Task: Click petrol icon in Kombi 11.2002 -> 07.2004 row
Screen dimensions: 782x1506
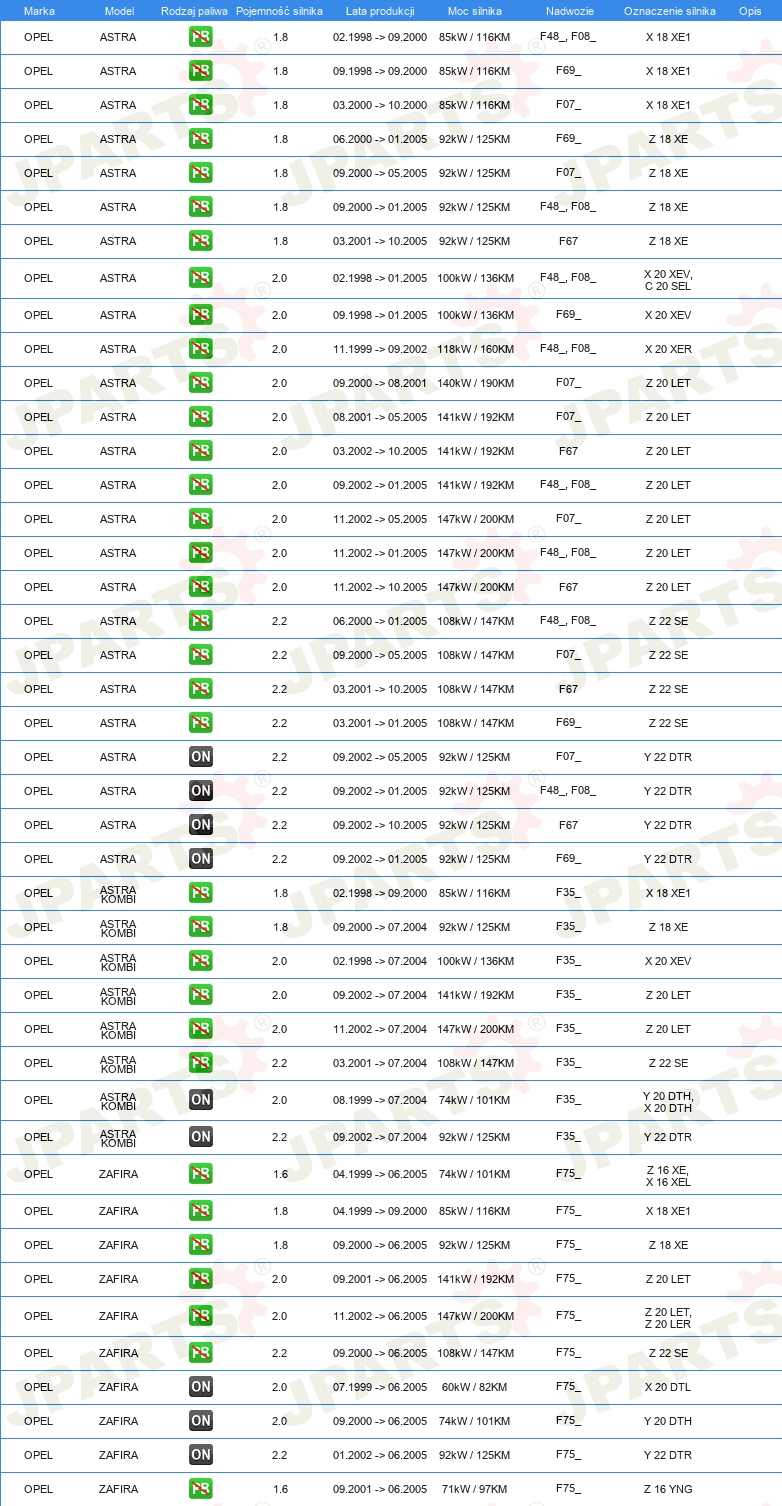Action: pyautogui.click(x=200, y=1029)
